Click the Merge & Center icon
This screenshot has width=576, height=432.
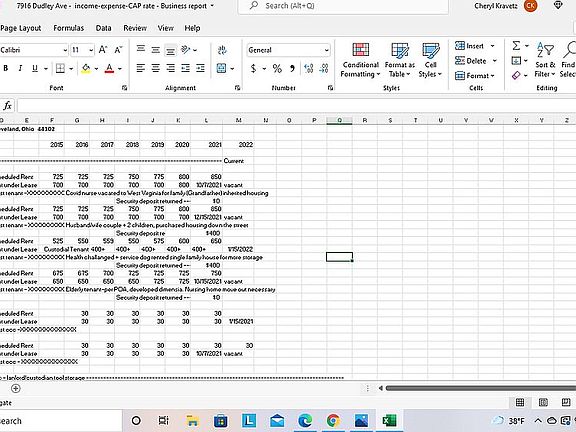(222, 68)
